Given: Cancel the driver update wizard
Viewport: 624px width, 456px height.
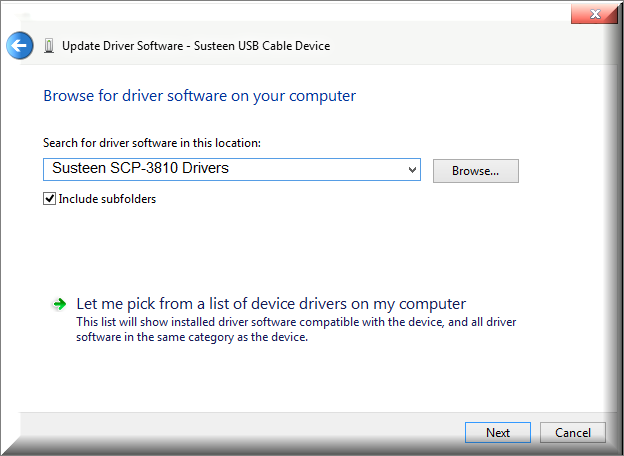Looking at the screenshot, I should 573,433.
